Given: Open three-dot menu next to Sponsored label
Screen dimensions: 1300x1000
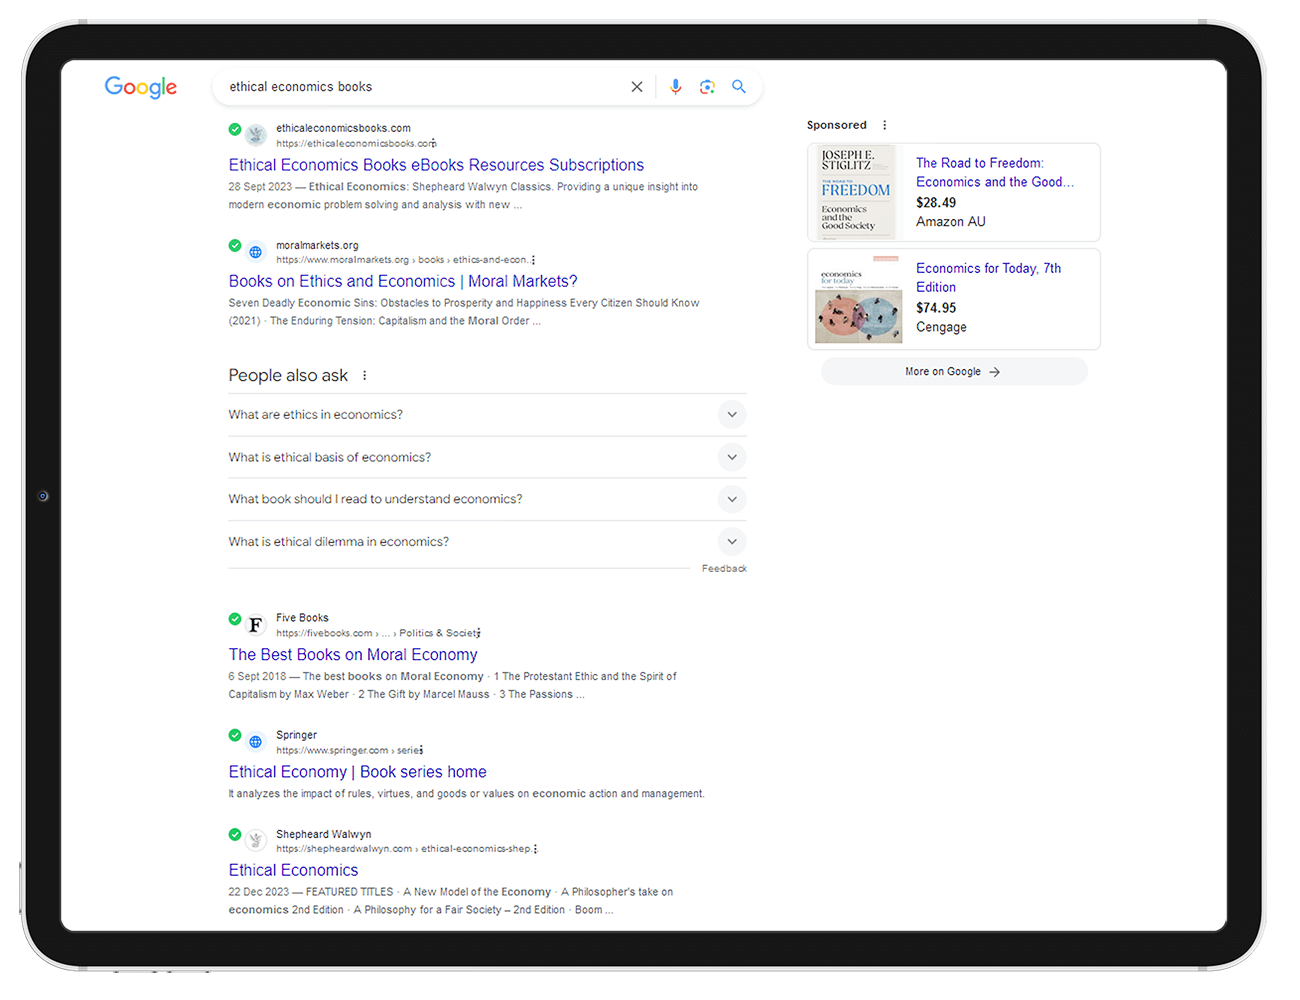Looking at the screenshot, I should click(884, 125).
